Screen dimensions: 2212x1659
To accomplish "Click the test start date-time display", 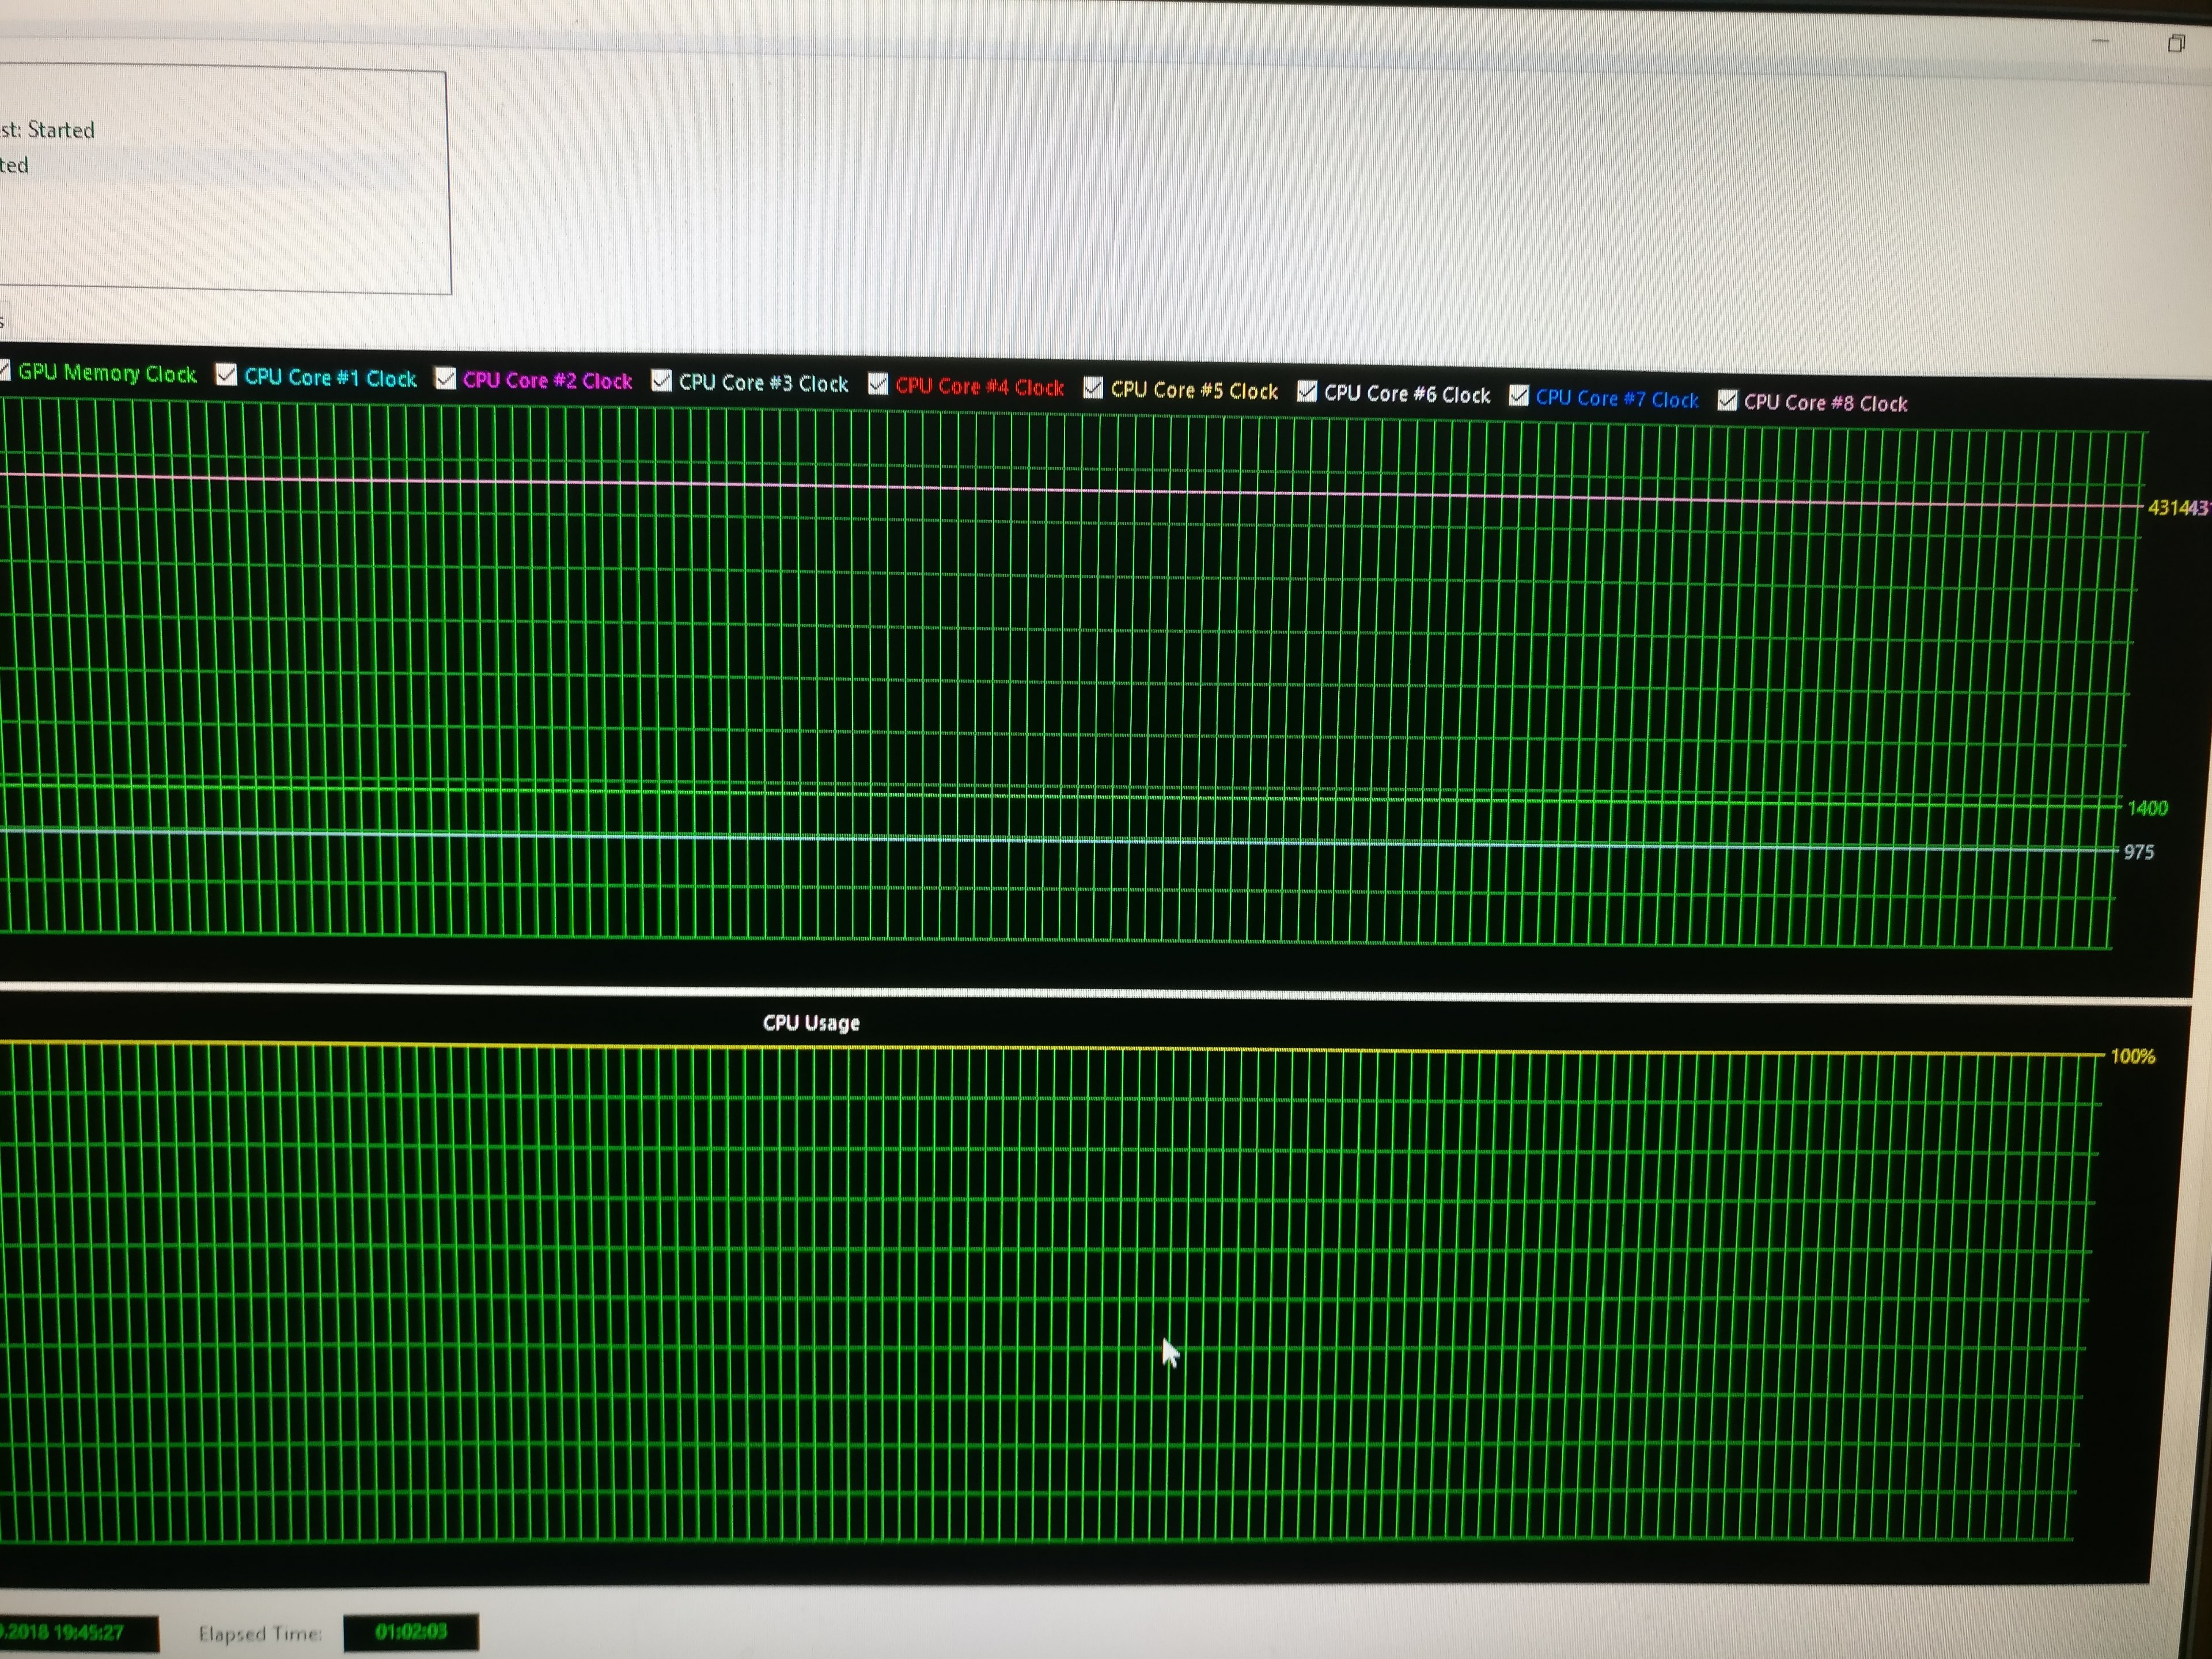I will click(70, 1633).
